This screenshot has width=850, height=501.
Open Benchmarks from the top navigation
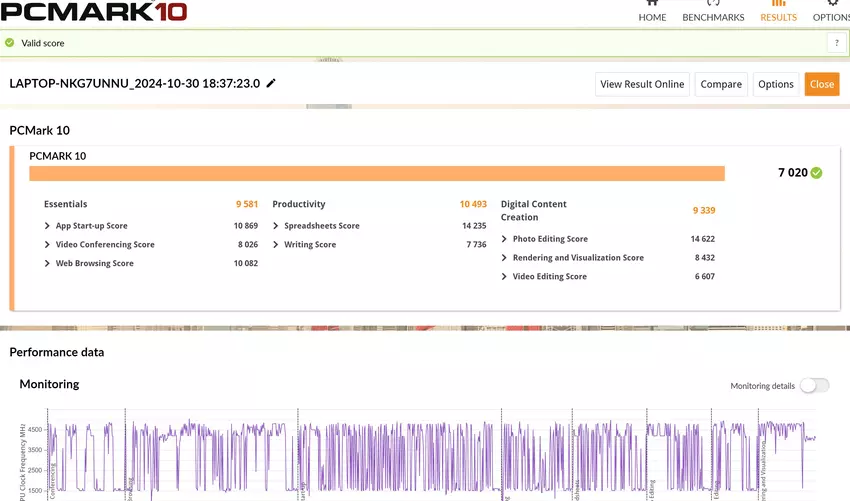tap(713, 4)
